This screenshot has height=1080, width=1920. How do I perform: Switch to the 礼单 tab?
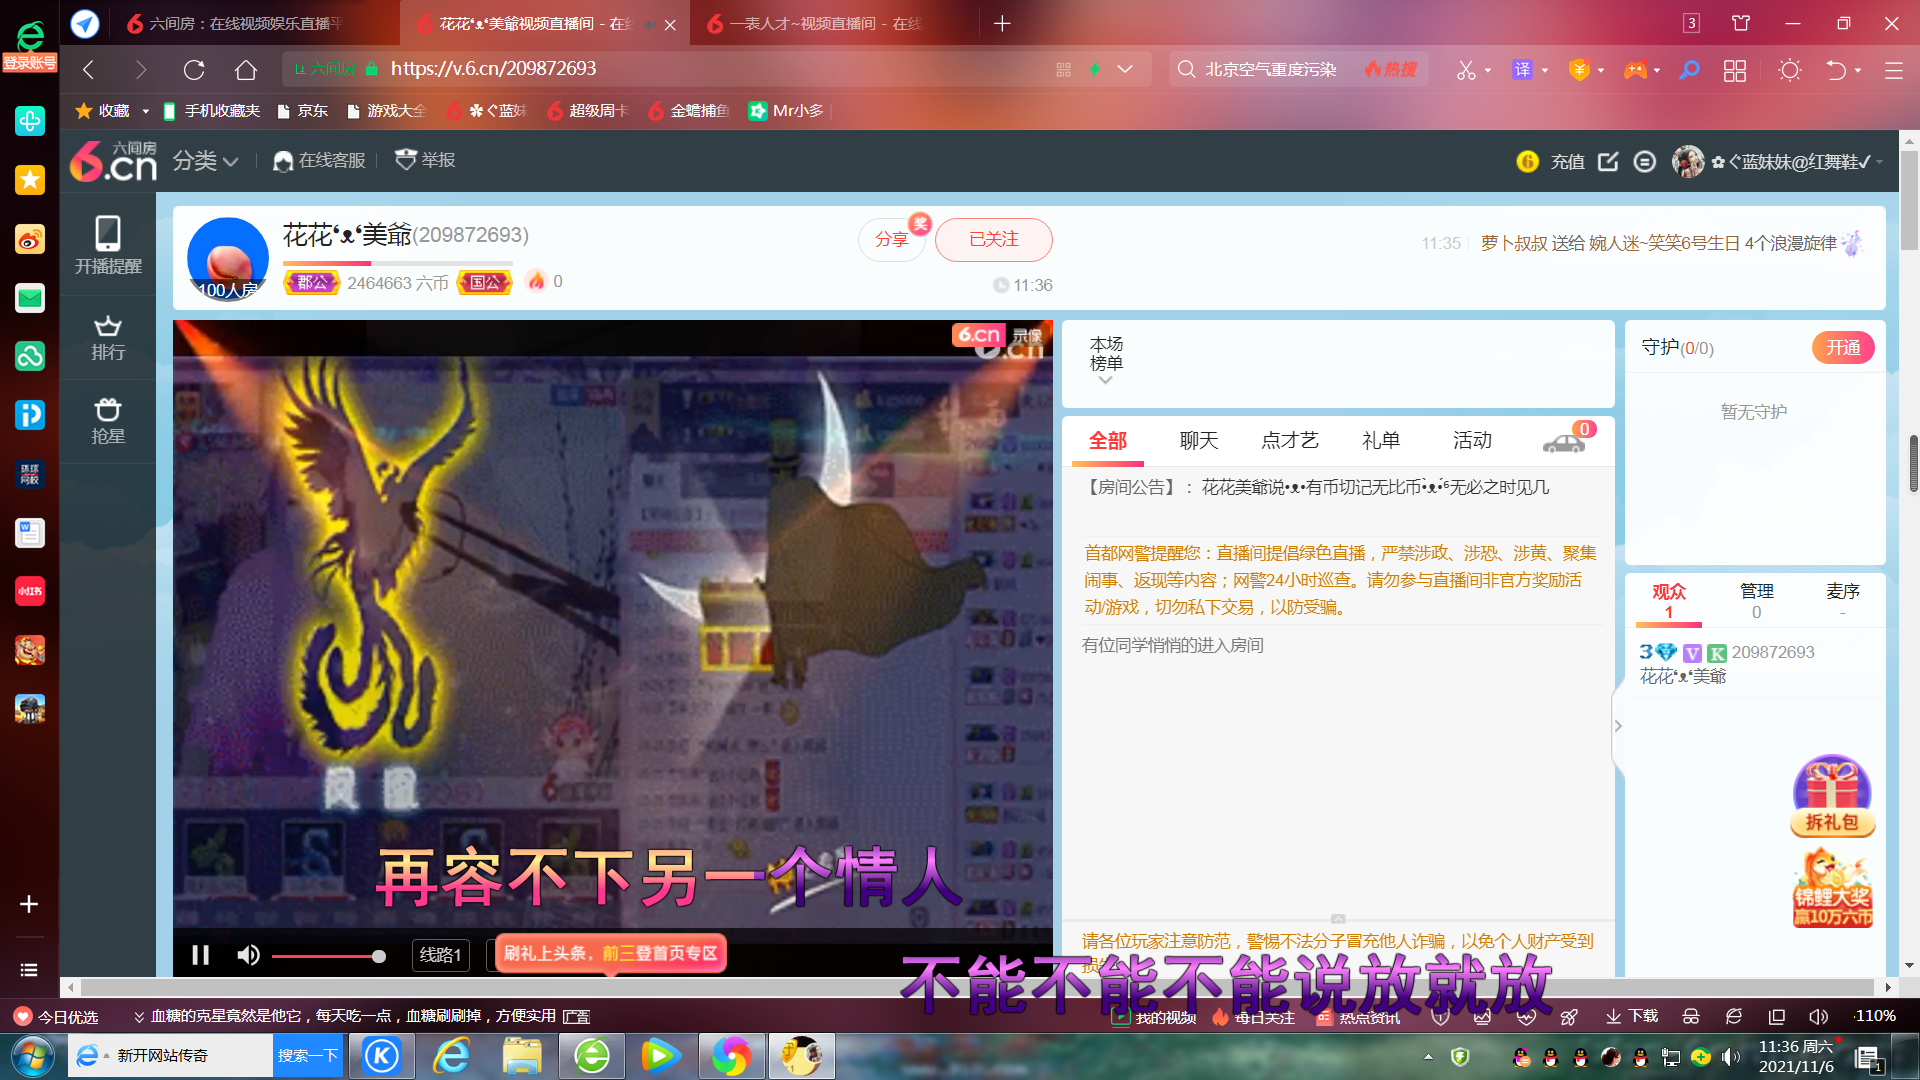coord(1381,441)
